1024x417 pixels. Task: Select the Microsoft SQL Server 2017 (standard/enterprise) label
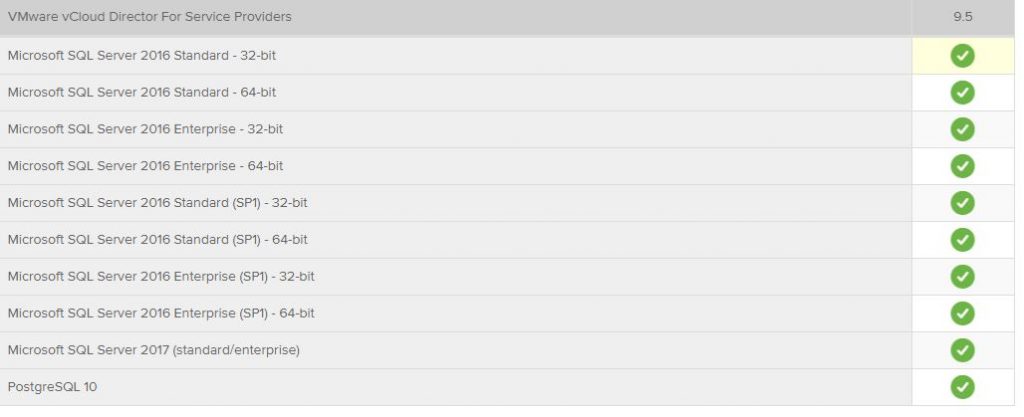point(153,350)
